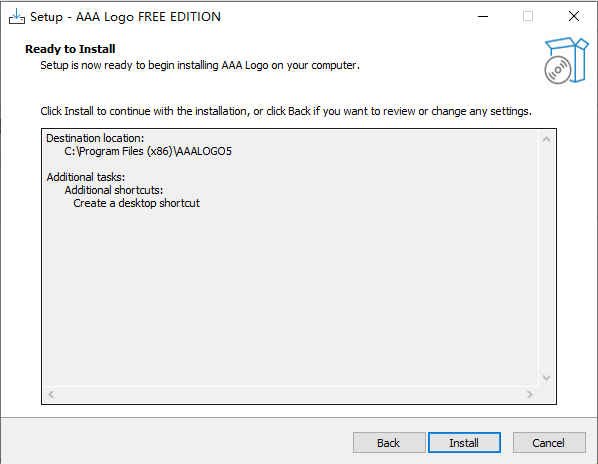Go Back to the previous setup page
This screenshot has width=598, height=464.
389,443
